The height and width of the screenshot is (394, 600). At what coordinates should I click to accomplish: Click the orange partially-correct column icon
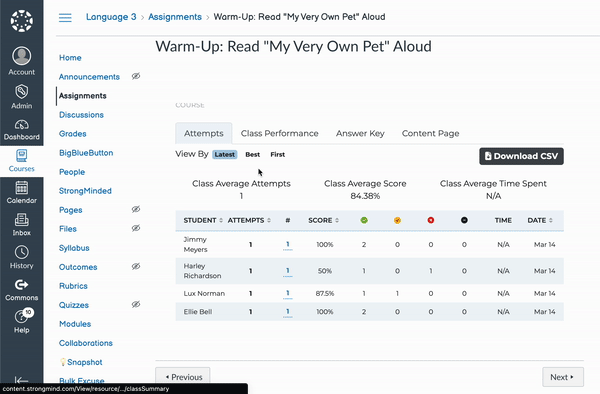coord(397,220)
